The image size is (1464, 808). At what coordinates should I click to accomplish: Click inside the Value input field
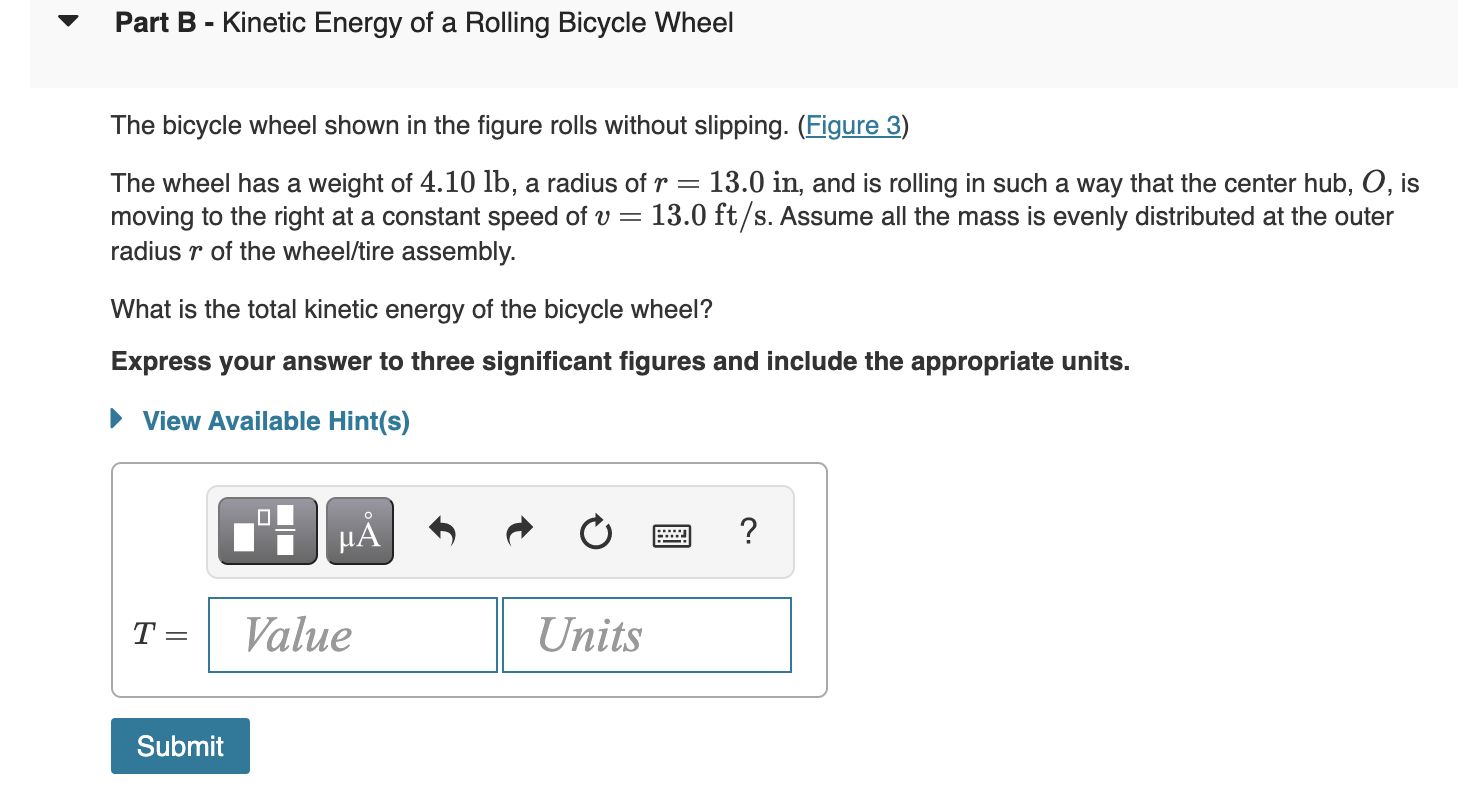pos(352,634)
